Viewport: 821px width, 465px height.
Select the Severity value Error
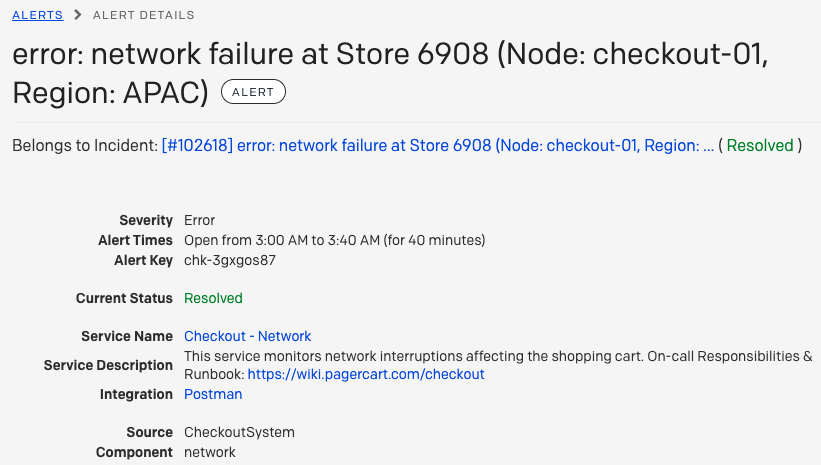click(199, 220)
